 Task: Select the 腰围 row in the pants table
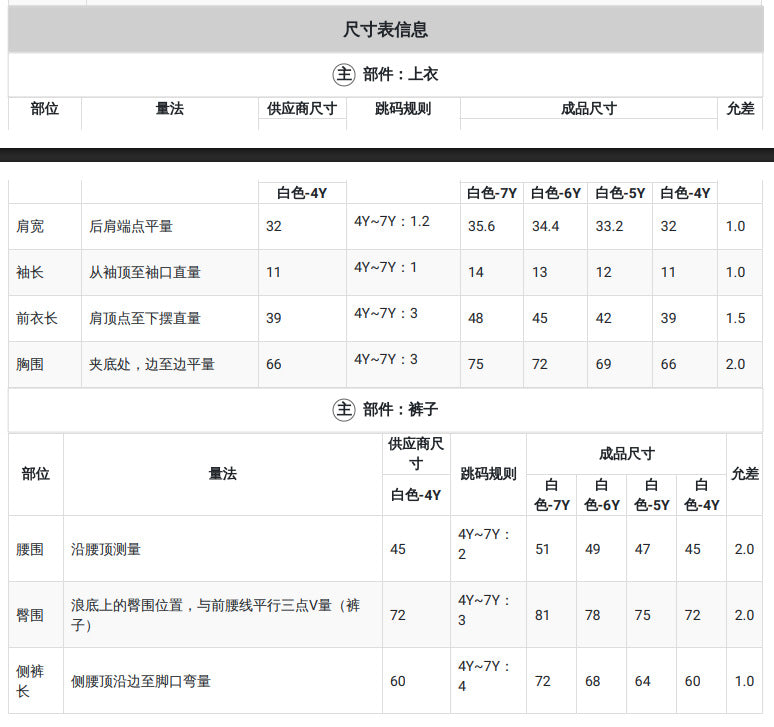tap(386, 549)
